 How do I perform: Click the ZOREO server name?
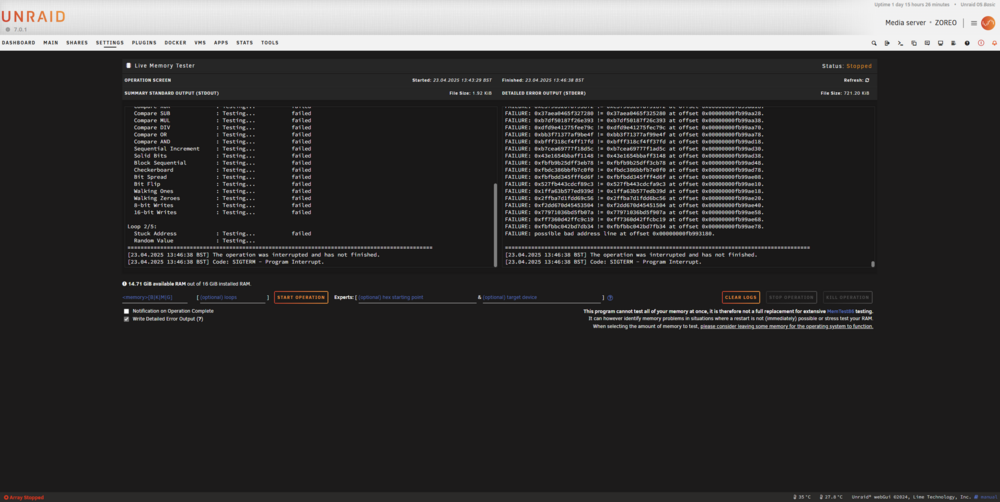click(x=946, y=23)
